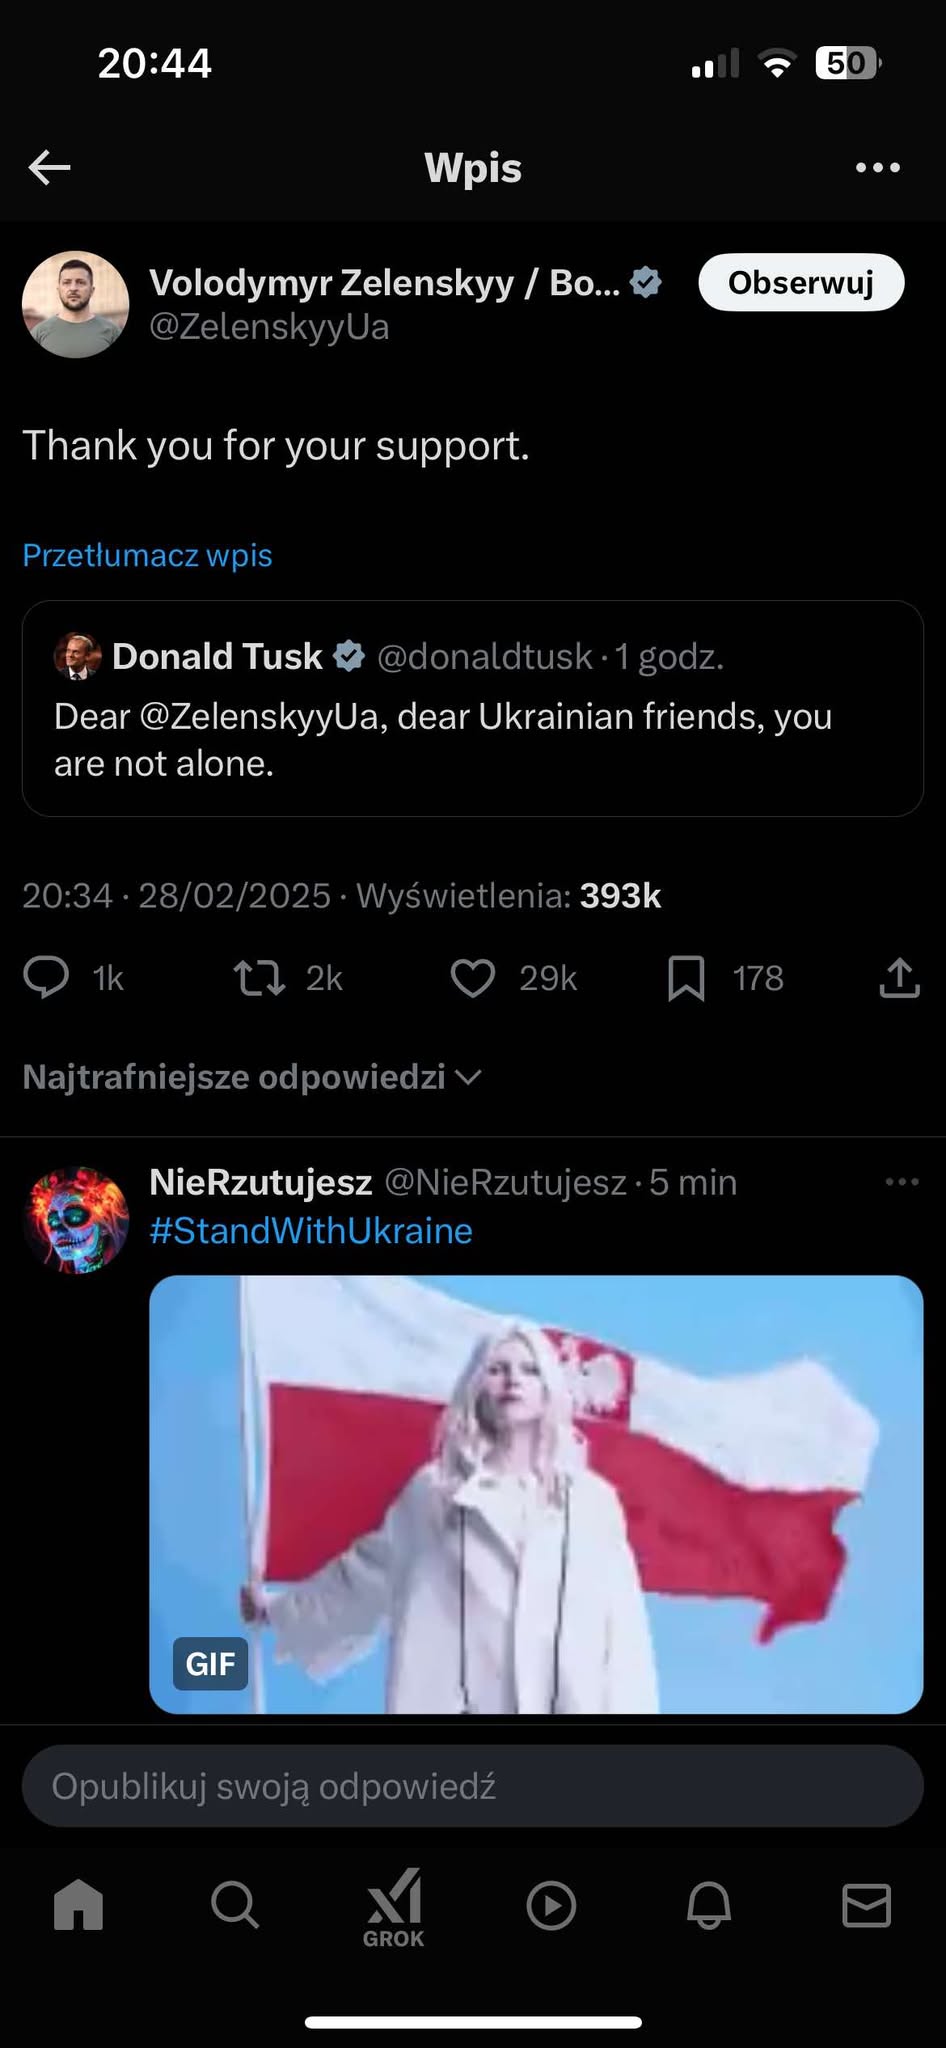Open the video play tab
Viewport: 946px width, 2048px height.
pos(551,1905)
